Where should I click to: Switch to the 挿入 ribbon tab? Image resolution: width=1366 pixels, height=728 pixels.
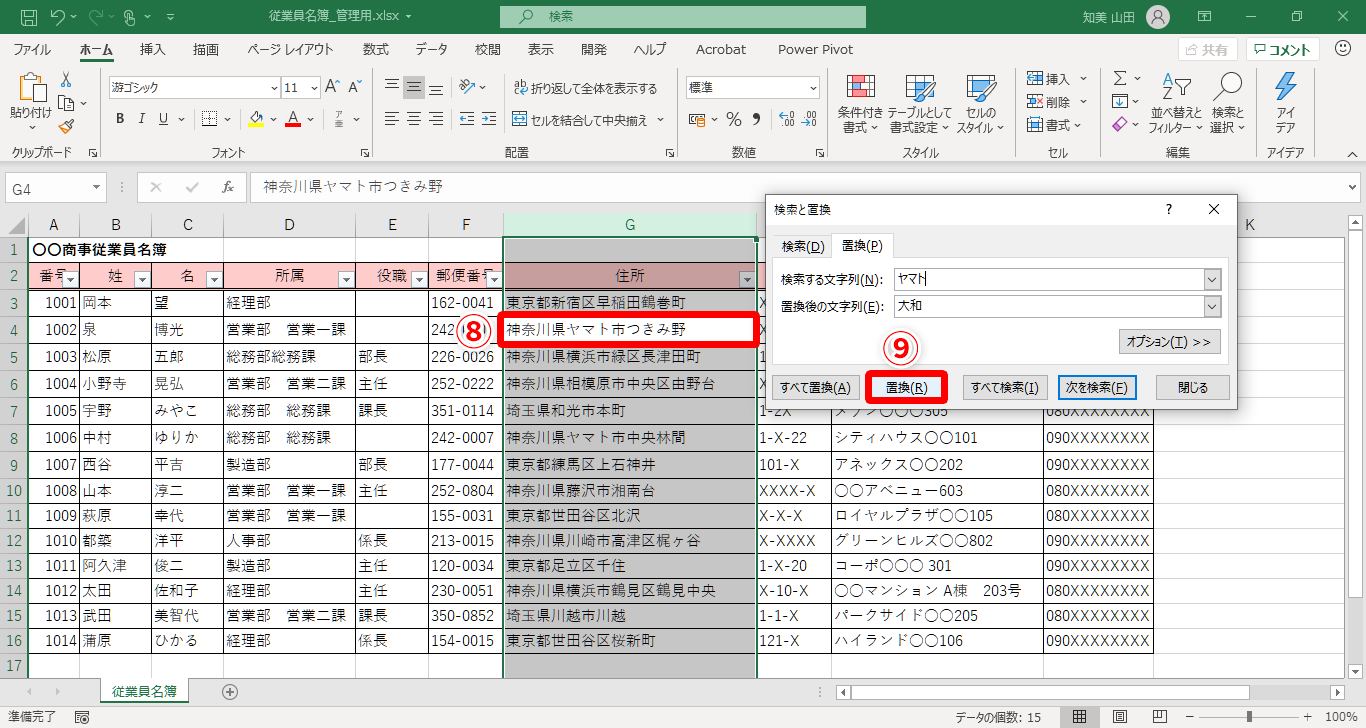(153, 49)
